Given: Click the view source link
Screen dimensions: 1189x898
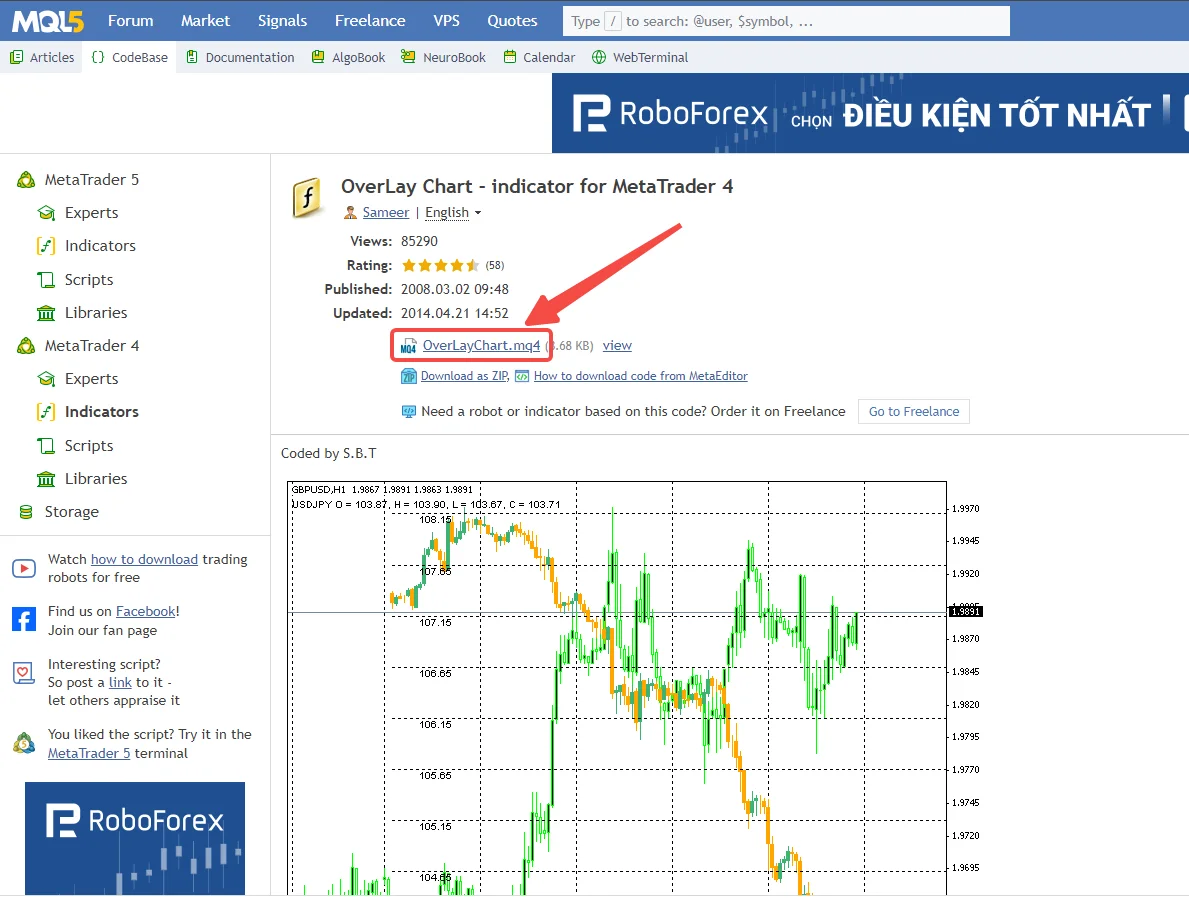Looking at the screenshot, I should [617, 346].
